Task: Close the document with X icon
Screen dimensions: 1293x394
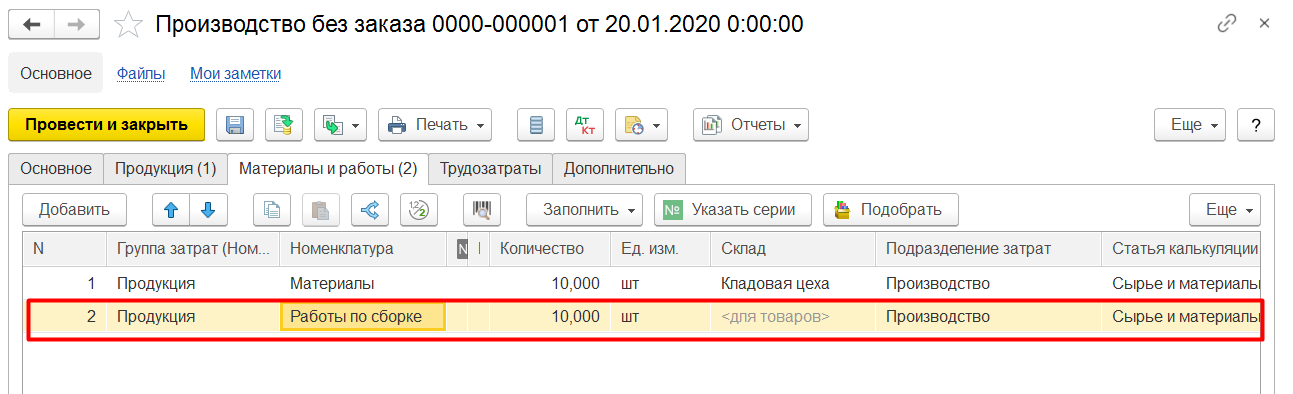Action: coord(1264,23)
